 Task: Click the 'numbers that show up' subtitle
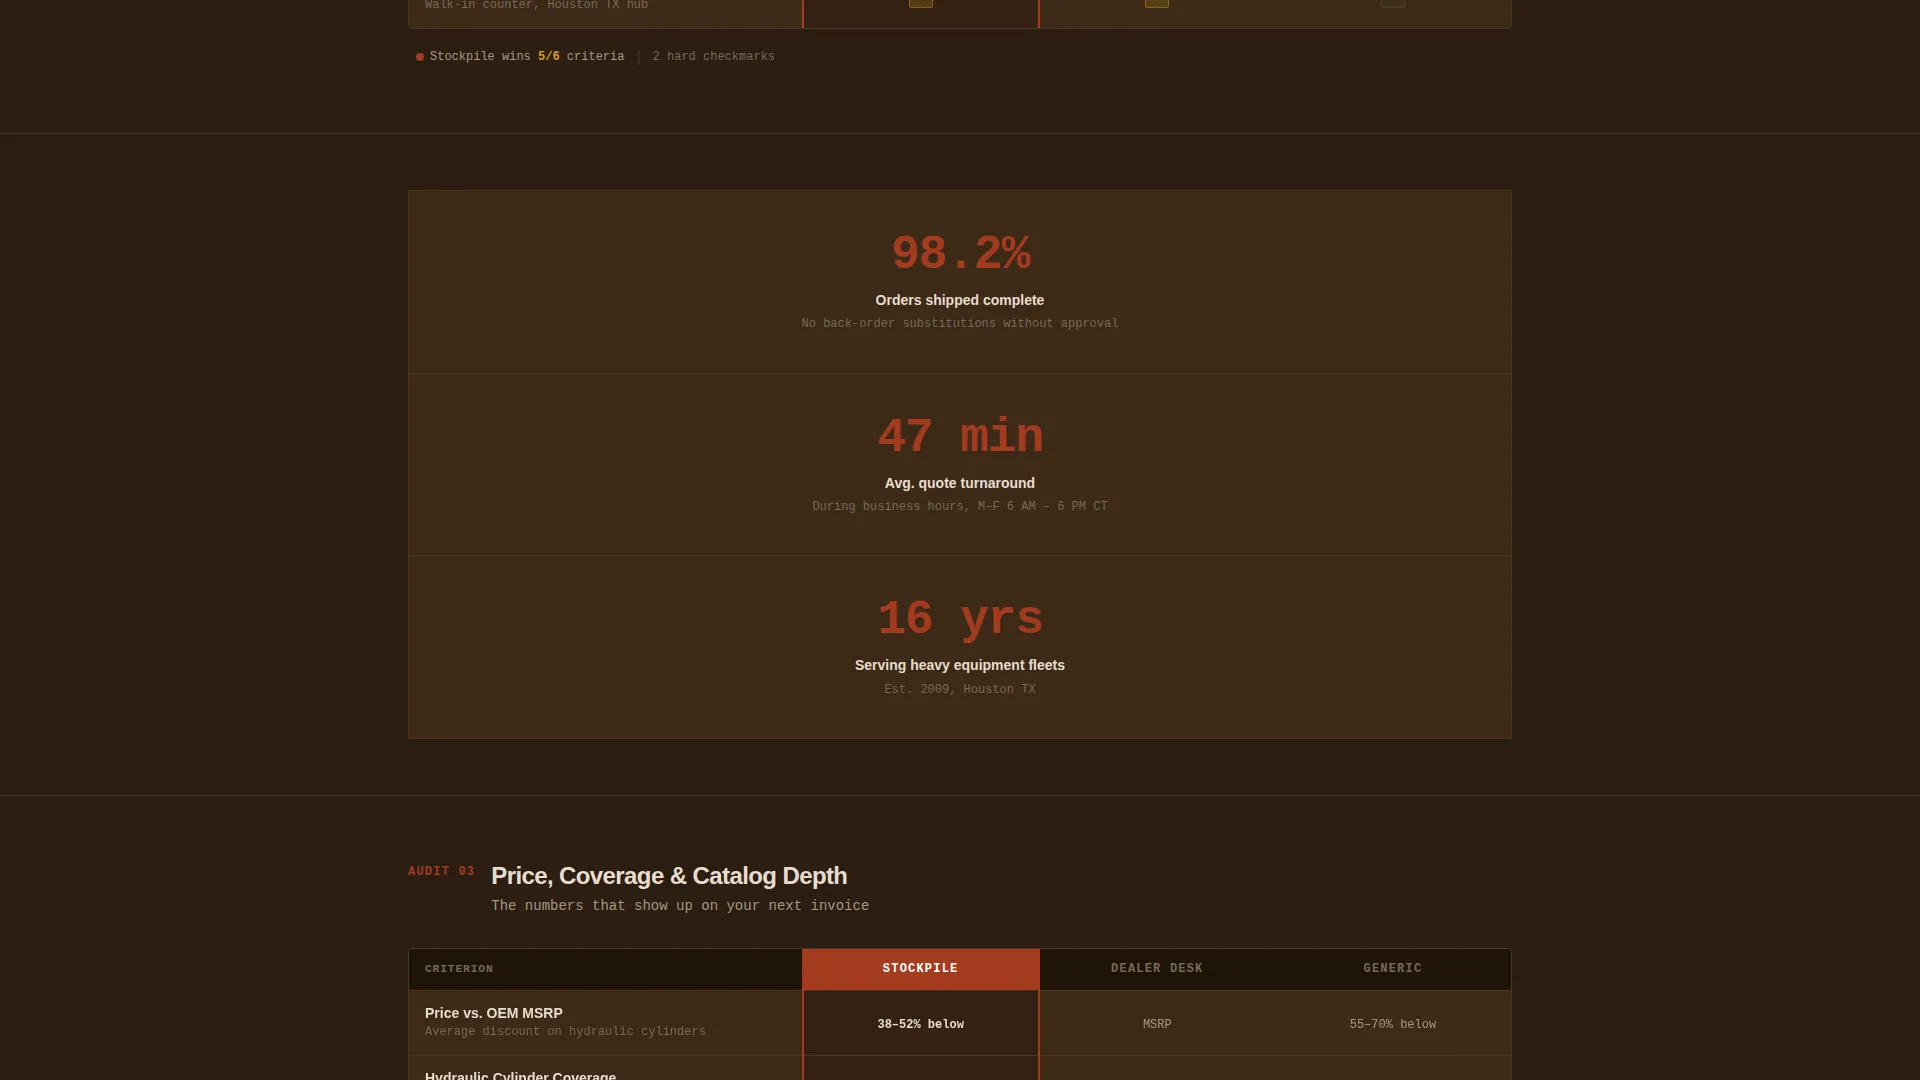point(680,906)
